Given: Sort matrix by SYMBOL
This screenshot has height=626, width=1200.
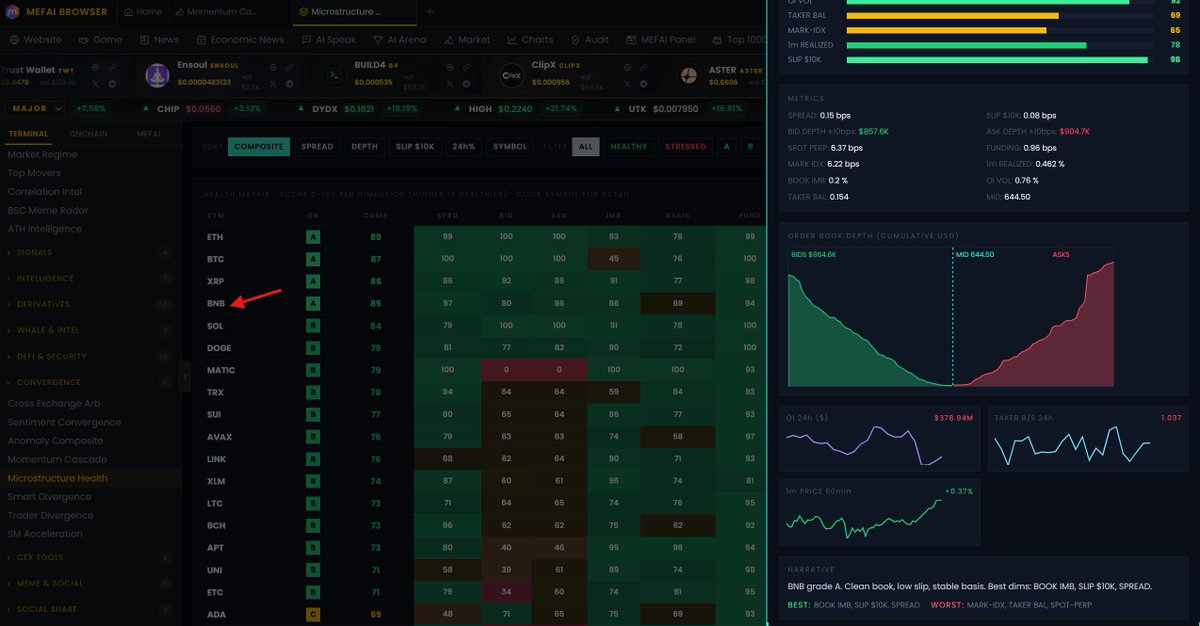Looking at the screenshot, I should click(510, 146).
